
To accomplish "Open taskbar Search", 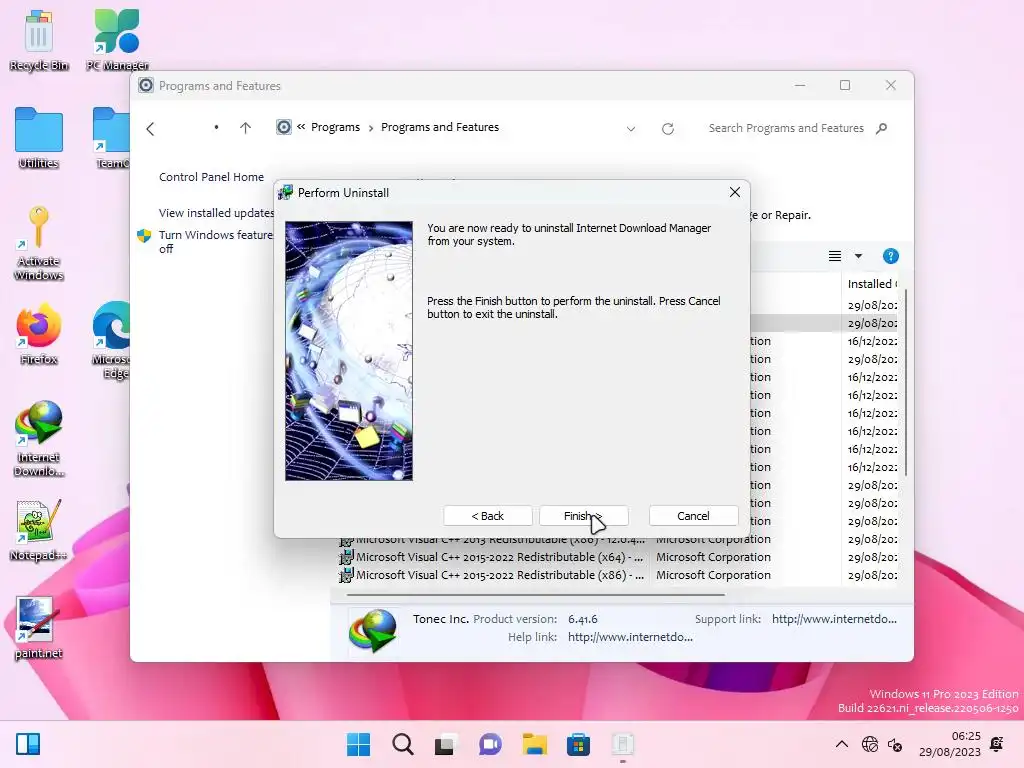I will tap(402, 744).
